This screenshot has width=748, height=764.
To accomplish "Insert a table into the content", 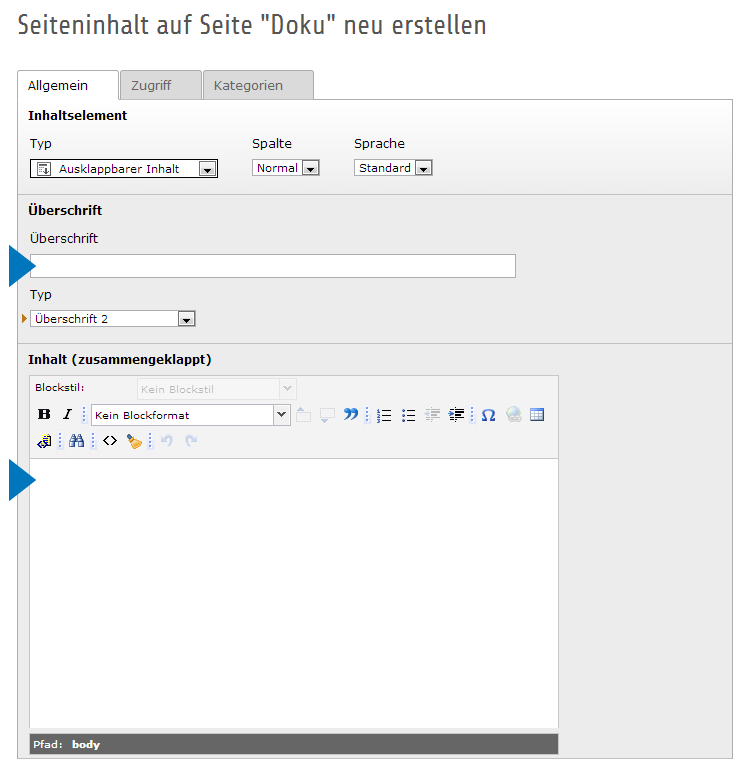I will point(537,415).
